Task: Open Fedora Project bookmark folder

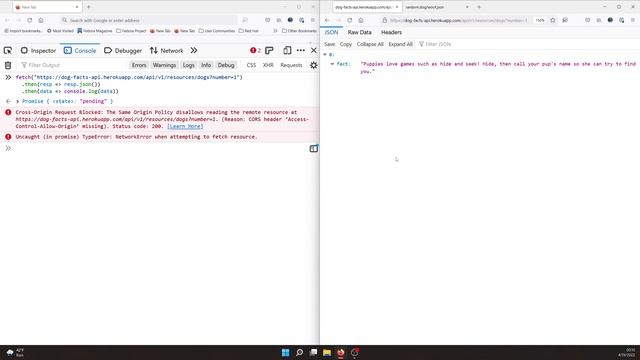Action: click(x=131, y=31)
